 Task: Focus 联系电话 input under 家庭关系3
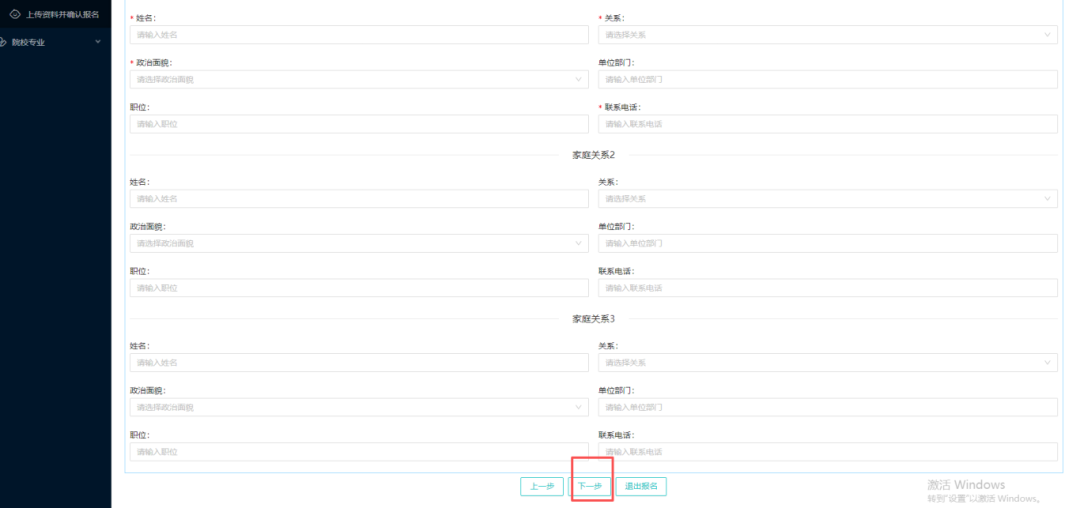[827, 452]
